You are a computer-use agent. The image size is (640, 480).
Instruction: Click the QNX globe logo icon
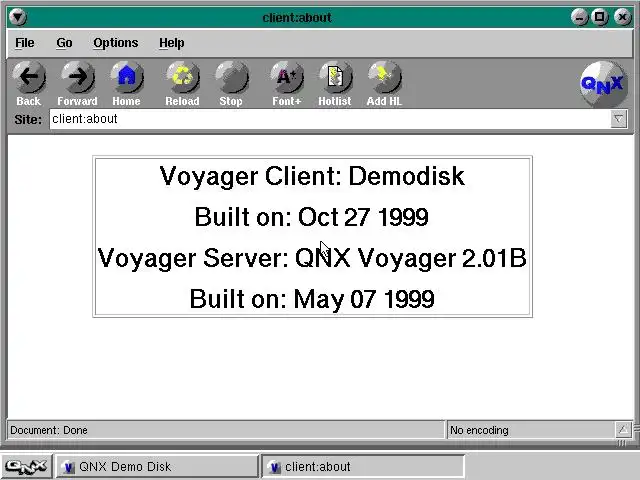click(603, 84)
